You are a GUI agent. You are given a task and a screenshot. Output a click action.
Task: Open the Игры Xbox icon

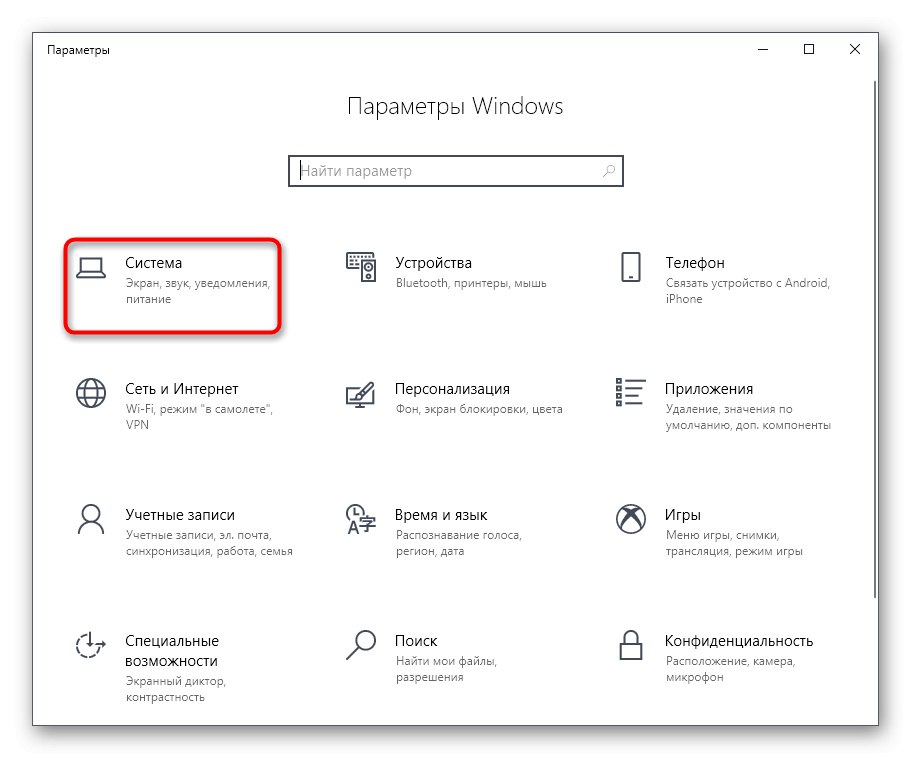631,519
